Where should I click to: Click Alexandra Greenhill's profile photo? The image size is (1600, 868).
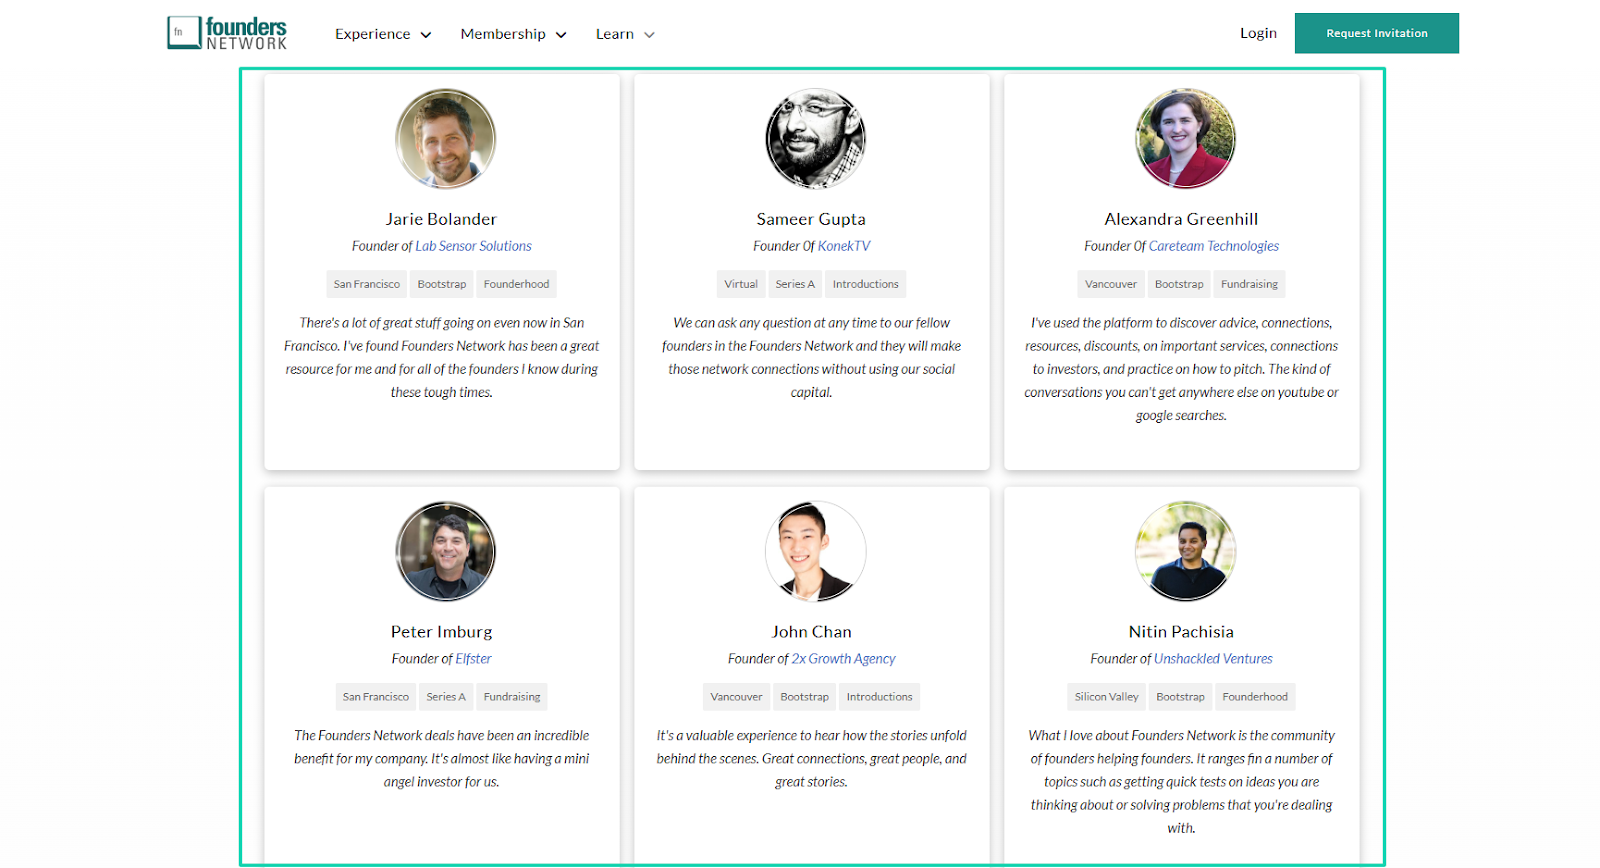click(x=1185, y=138)
